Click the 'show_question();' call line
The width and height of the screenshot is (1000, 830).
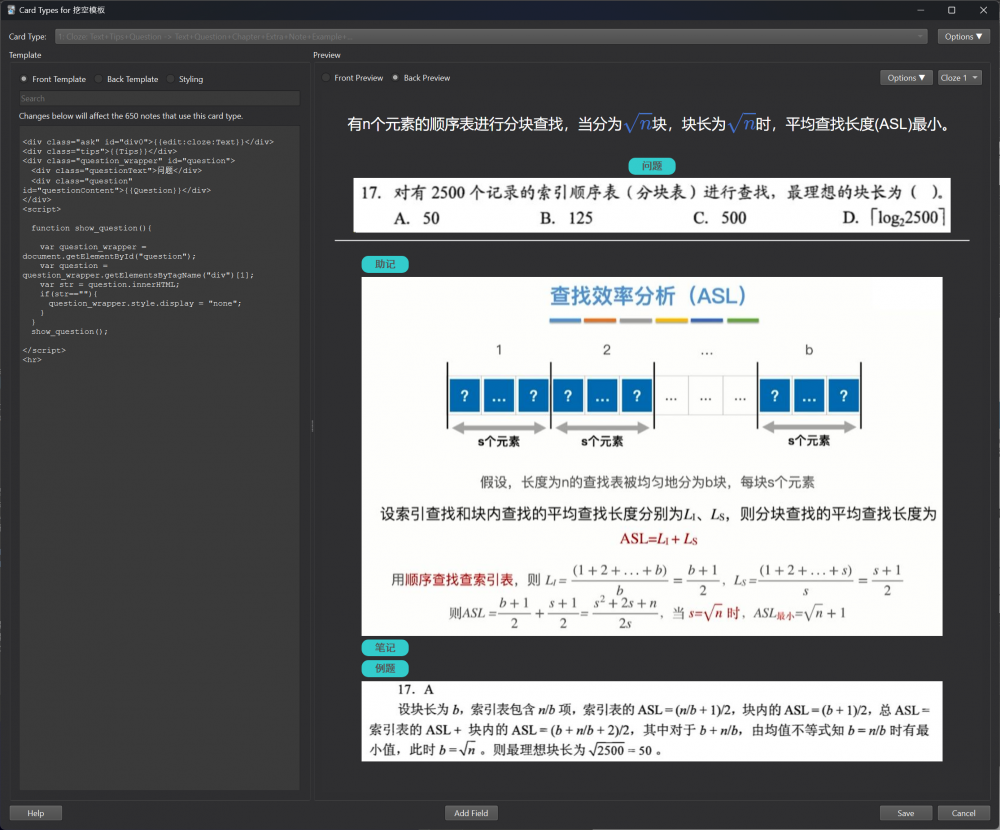coord(70,332)
